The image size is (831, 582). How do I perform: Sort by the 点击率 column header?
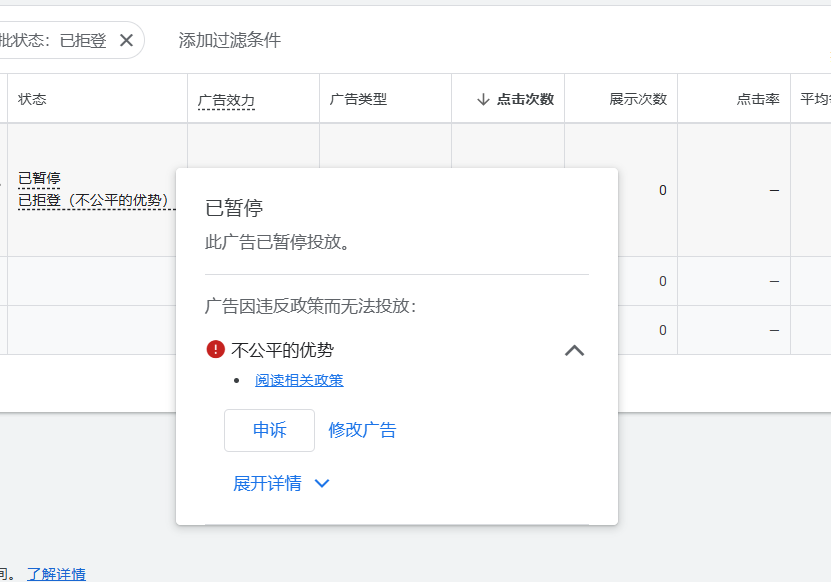(x=757, y=99)
